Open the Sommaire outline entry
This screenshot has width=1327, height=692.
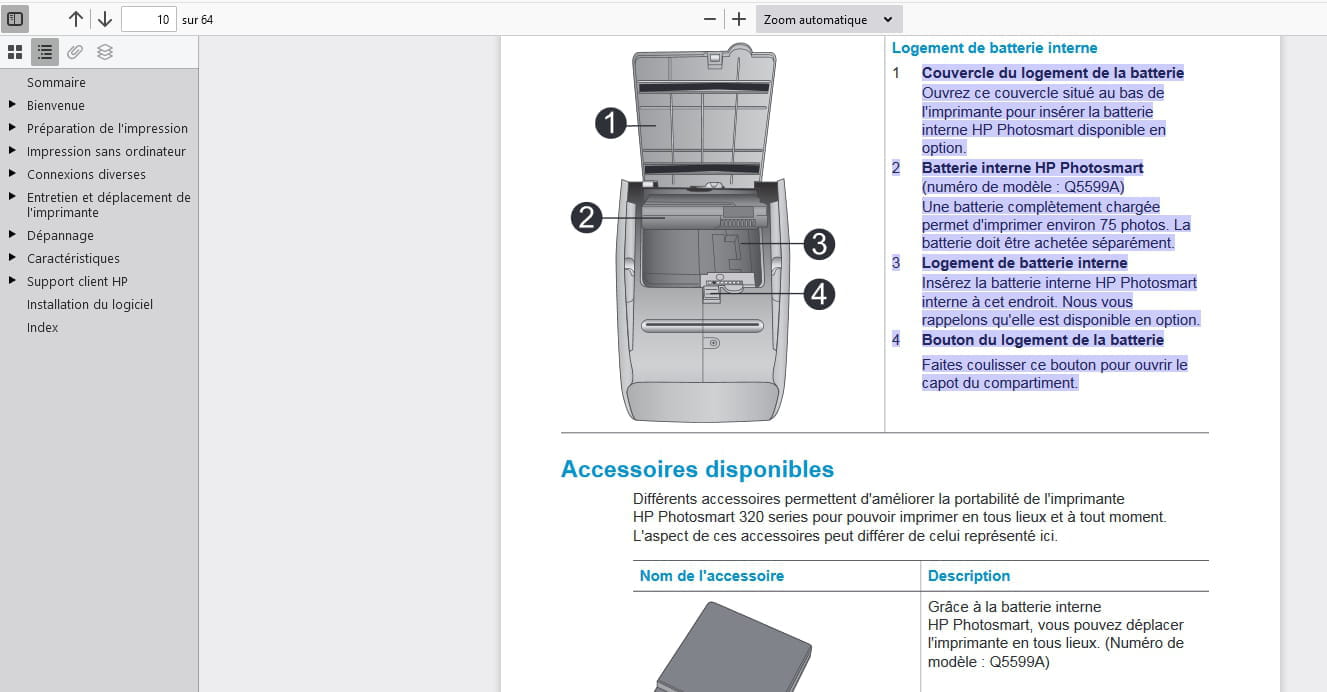tap(56, 83)
